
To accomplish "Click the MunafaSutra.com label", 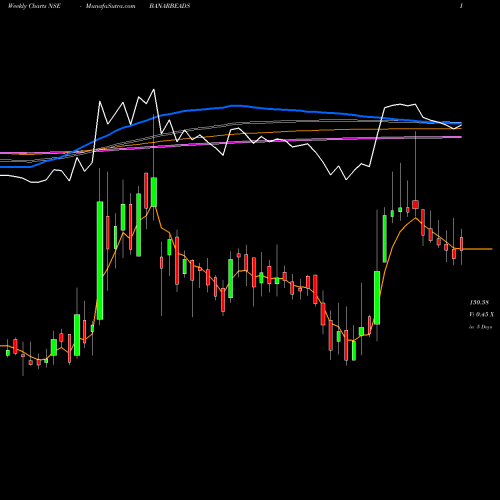I will [110, 6].
